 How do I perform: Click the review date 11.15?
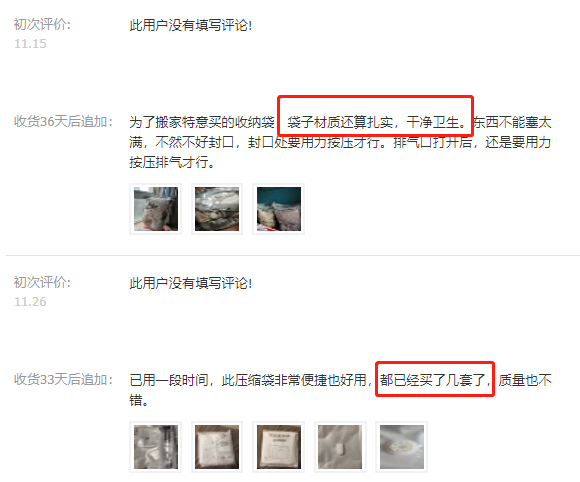tap(30, 44)
